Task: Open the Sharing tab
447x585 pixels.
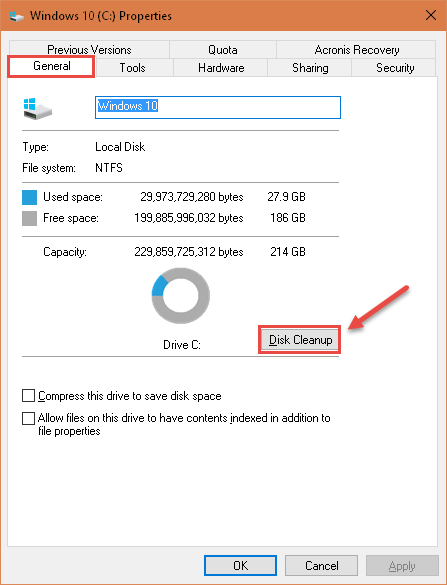Action: 310,68
